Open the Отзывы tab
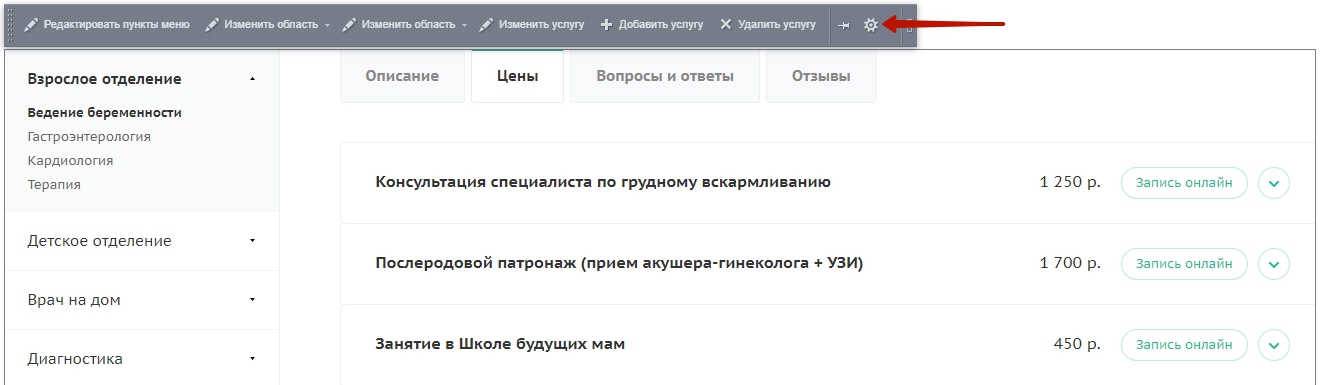The image size is (1320, 385). click(821, 76)
